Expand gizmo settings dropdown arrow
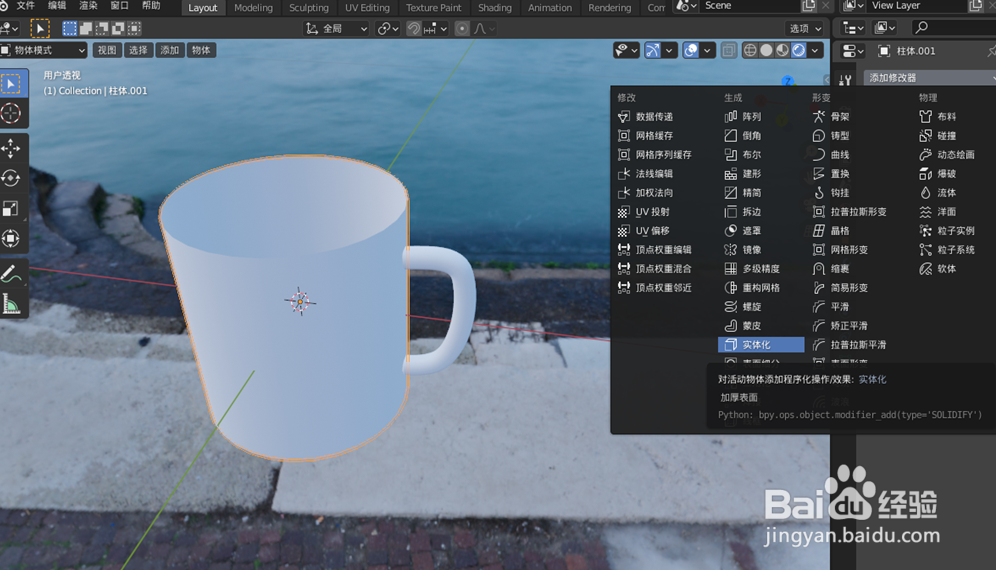Screen dimensions: 996x570 pyautogui.click(x=669, y=50)
